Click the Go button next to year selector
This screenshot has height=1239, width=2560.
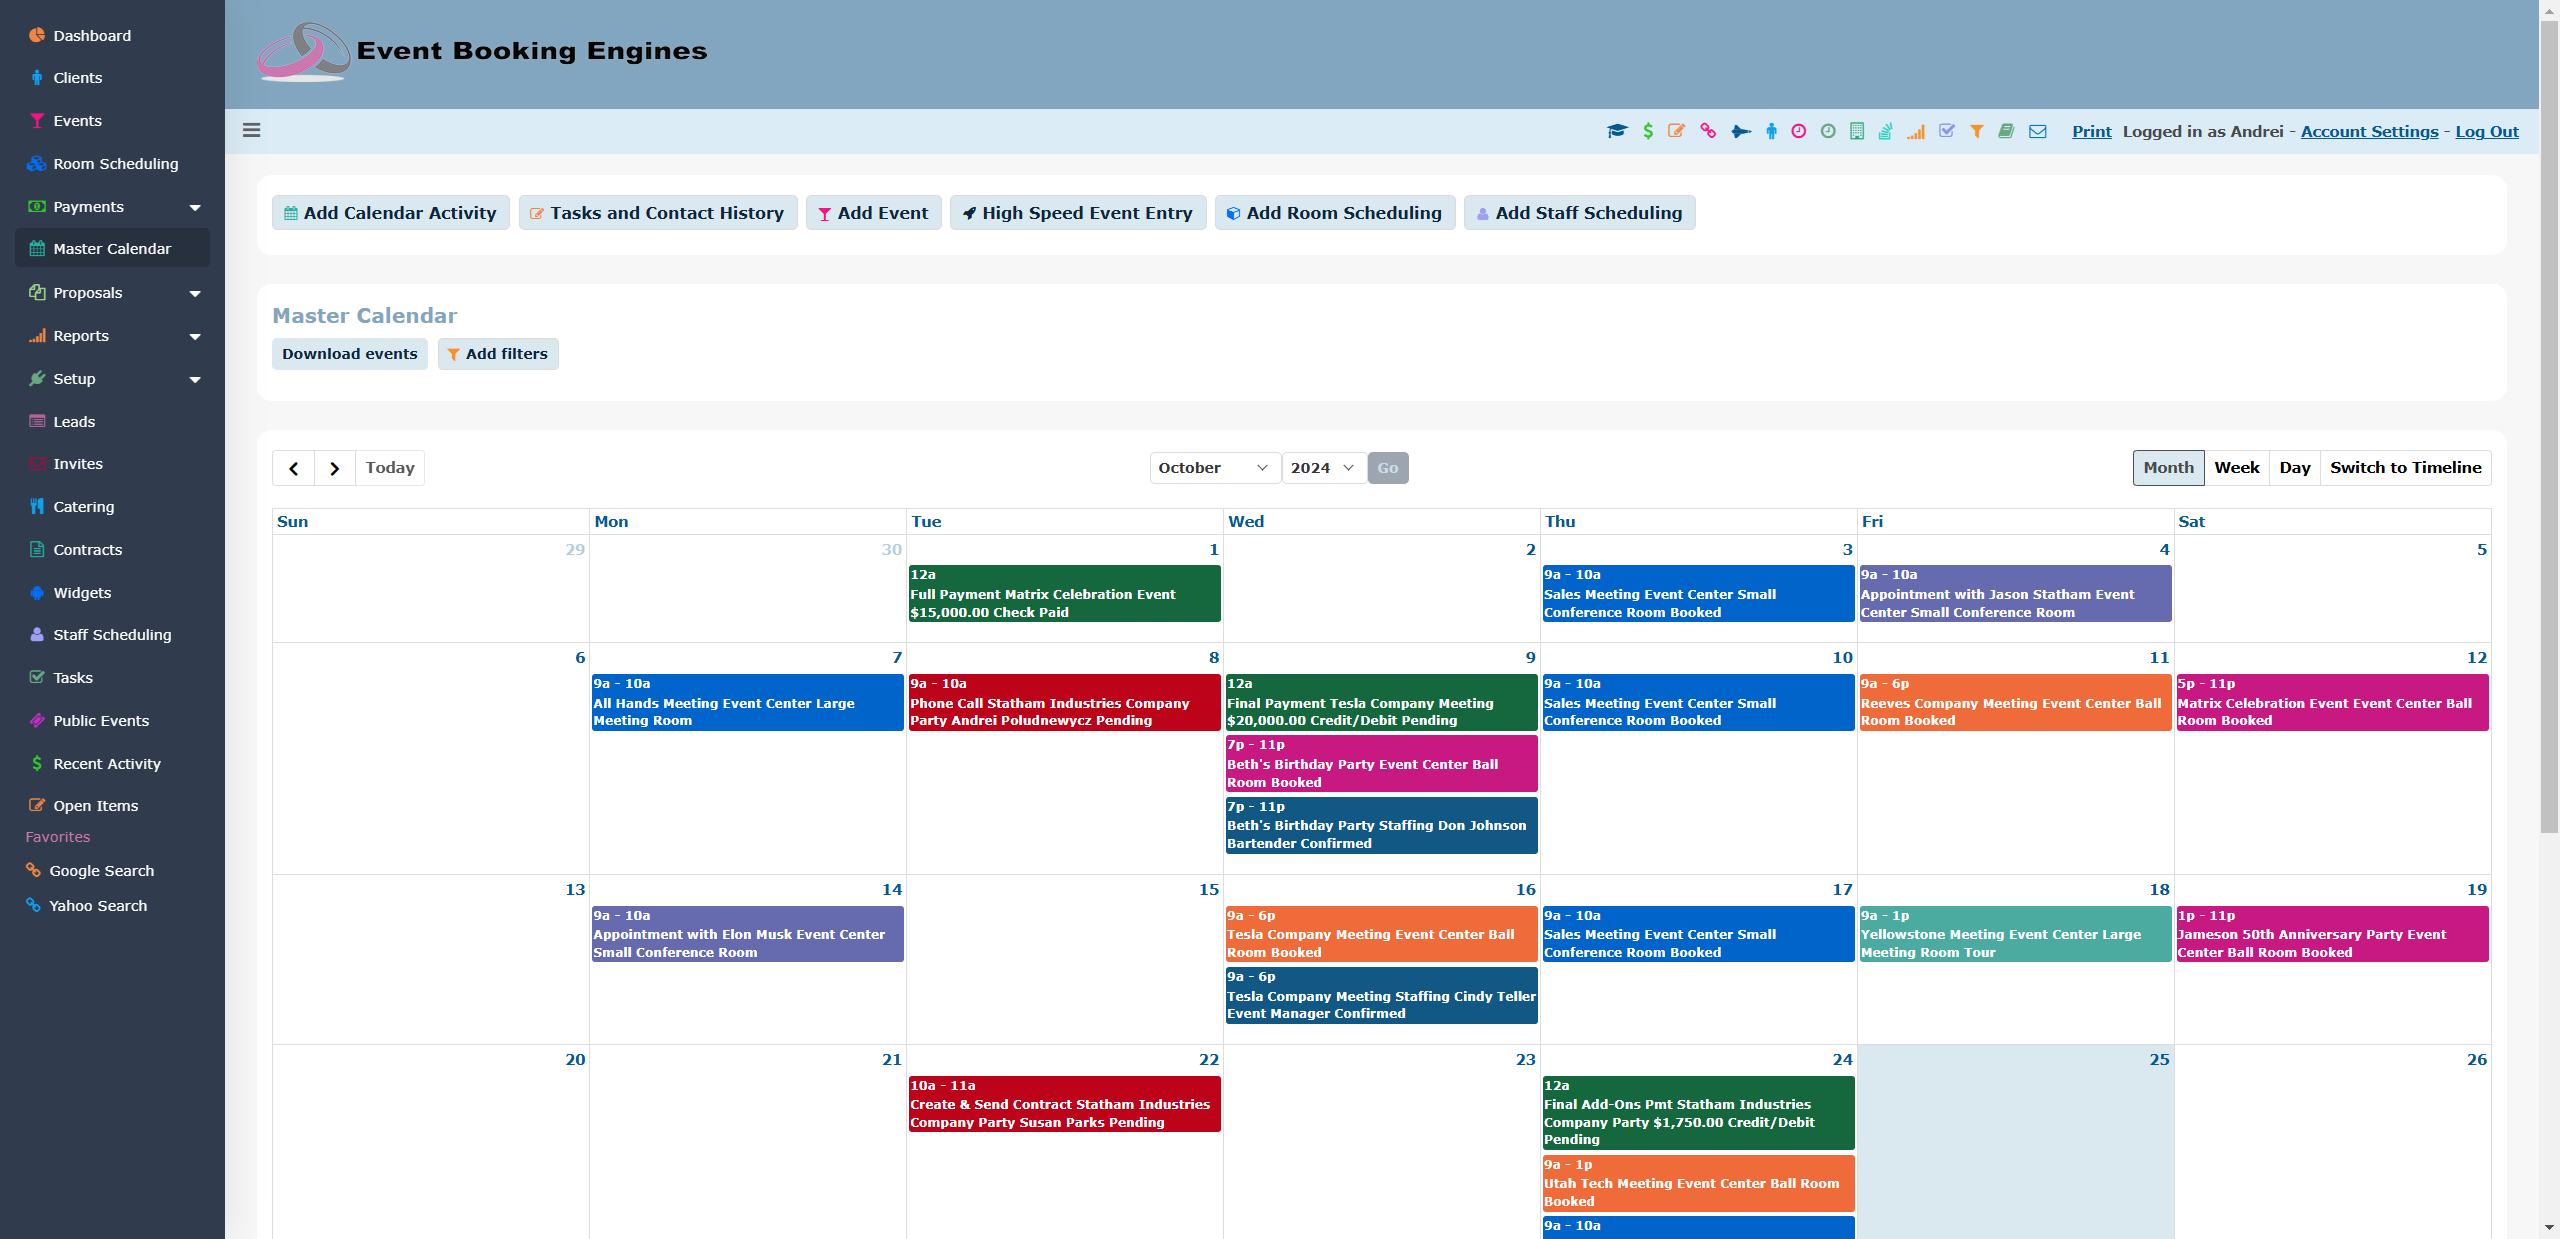pyautogui.click(x=1388, y=467)
